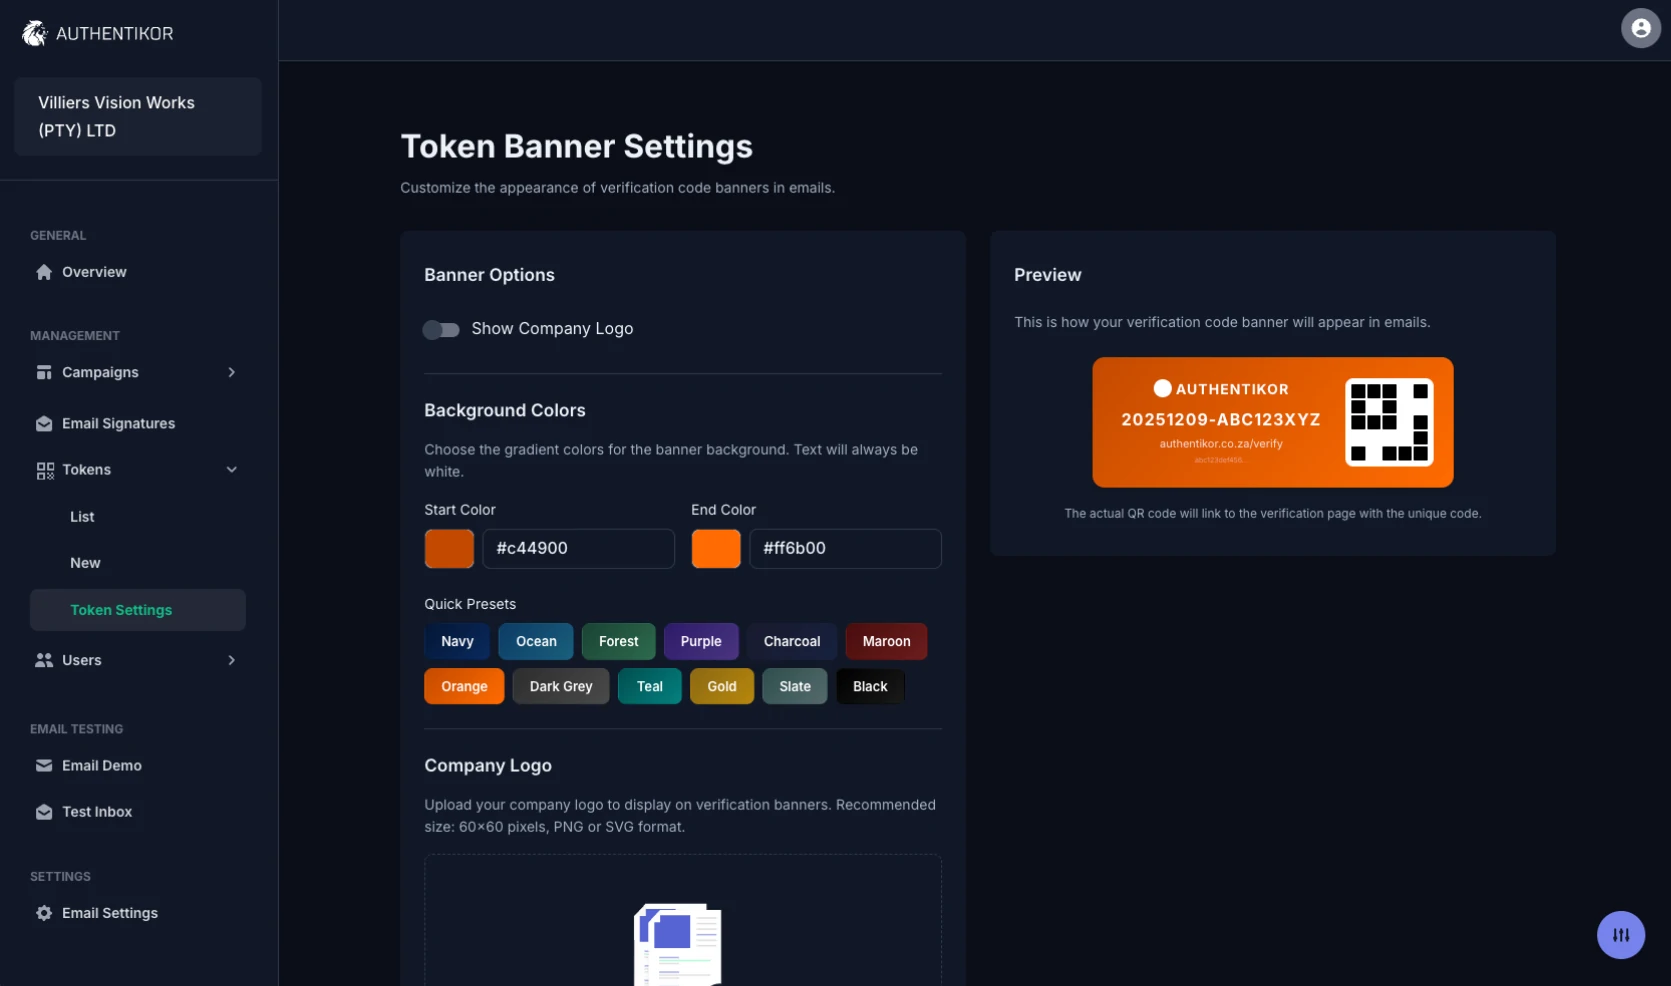Apply the Maroon quick preset

click(x=885, y=641)
